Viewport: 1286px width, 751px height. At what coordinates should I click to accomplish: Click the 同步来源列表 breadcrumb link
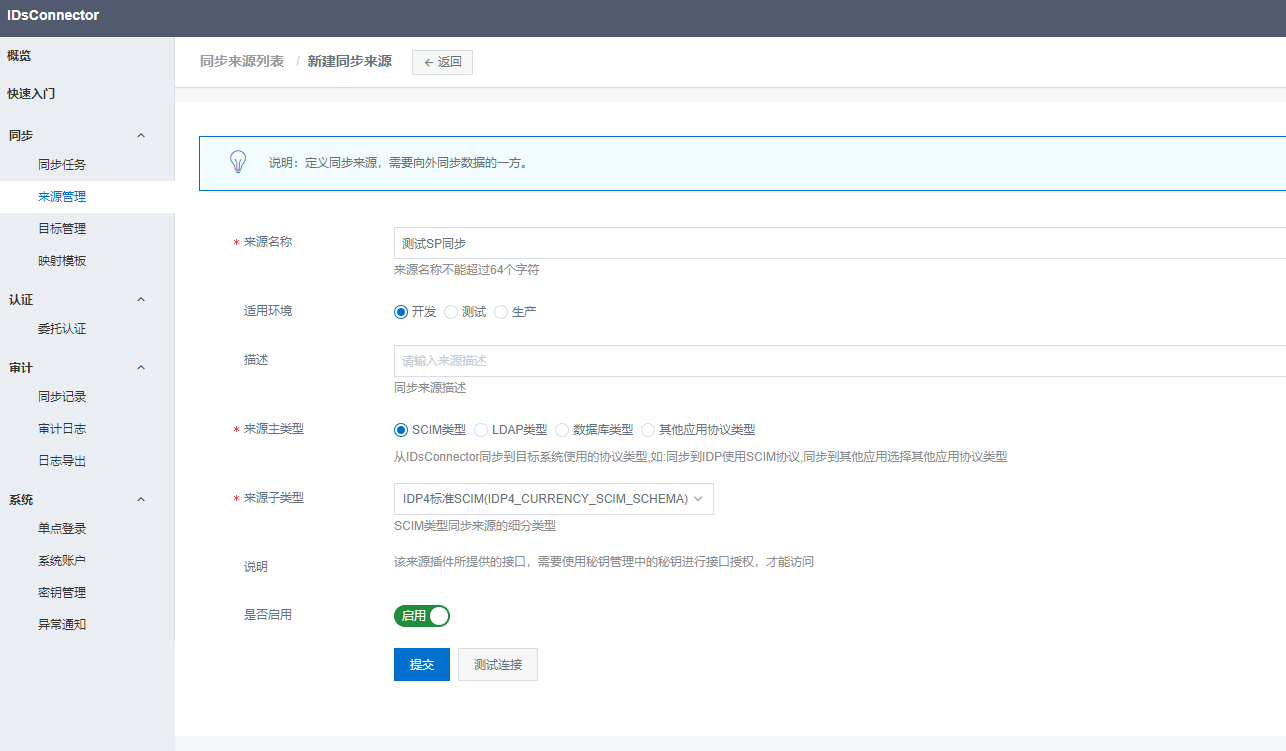[242, 62]
